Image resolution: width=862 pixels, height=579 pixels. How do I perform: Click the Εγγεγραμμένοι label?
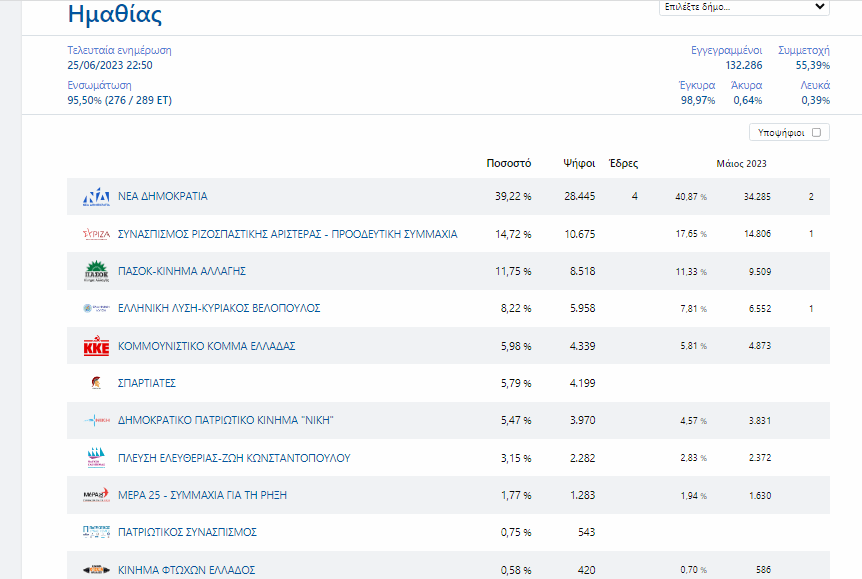point(726,51)
